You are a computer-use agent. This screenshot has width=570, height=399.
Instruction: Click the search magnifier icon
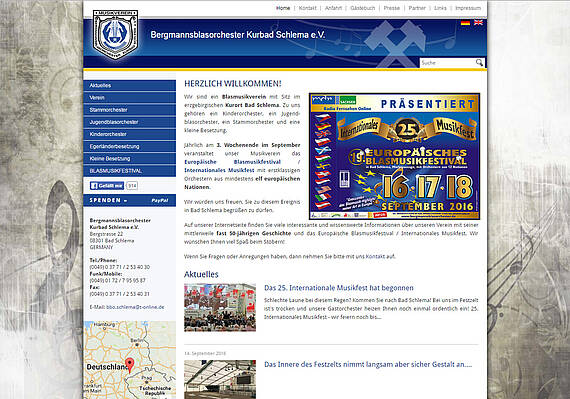(x=479, y=63)
